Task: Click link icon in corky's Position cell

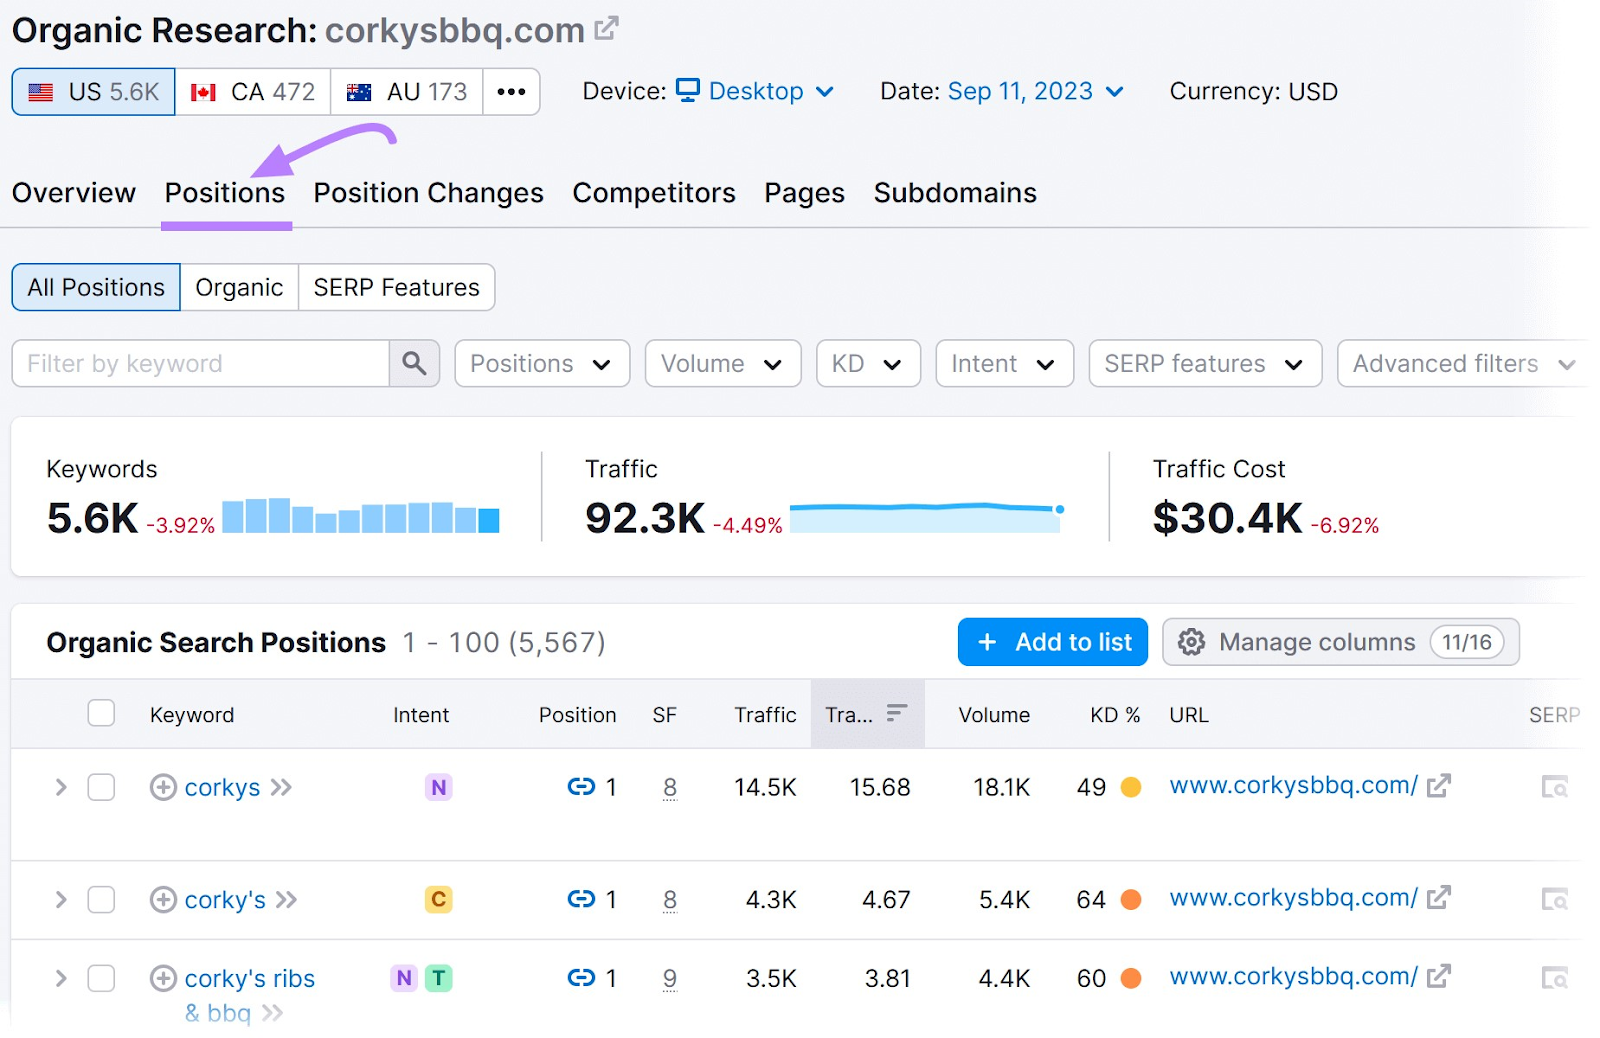Action: point(581,899)
